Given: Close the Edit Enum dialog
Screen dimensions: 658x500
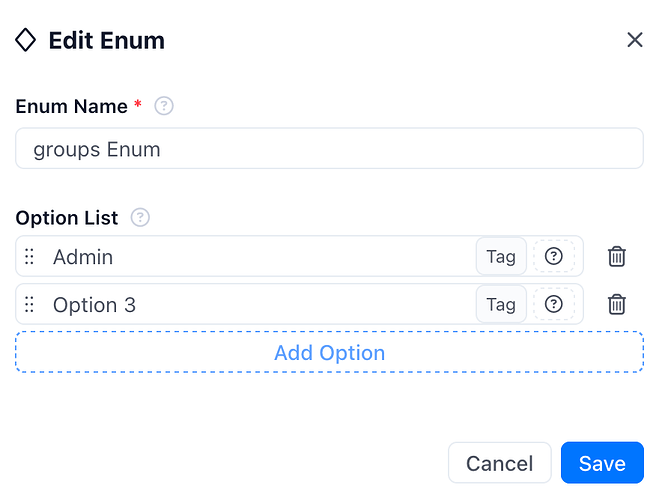Looking at the screenshot, I should (634, 40).
